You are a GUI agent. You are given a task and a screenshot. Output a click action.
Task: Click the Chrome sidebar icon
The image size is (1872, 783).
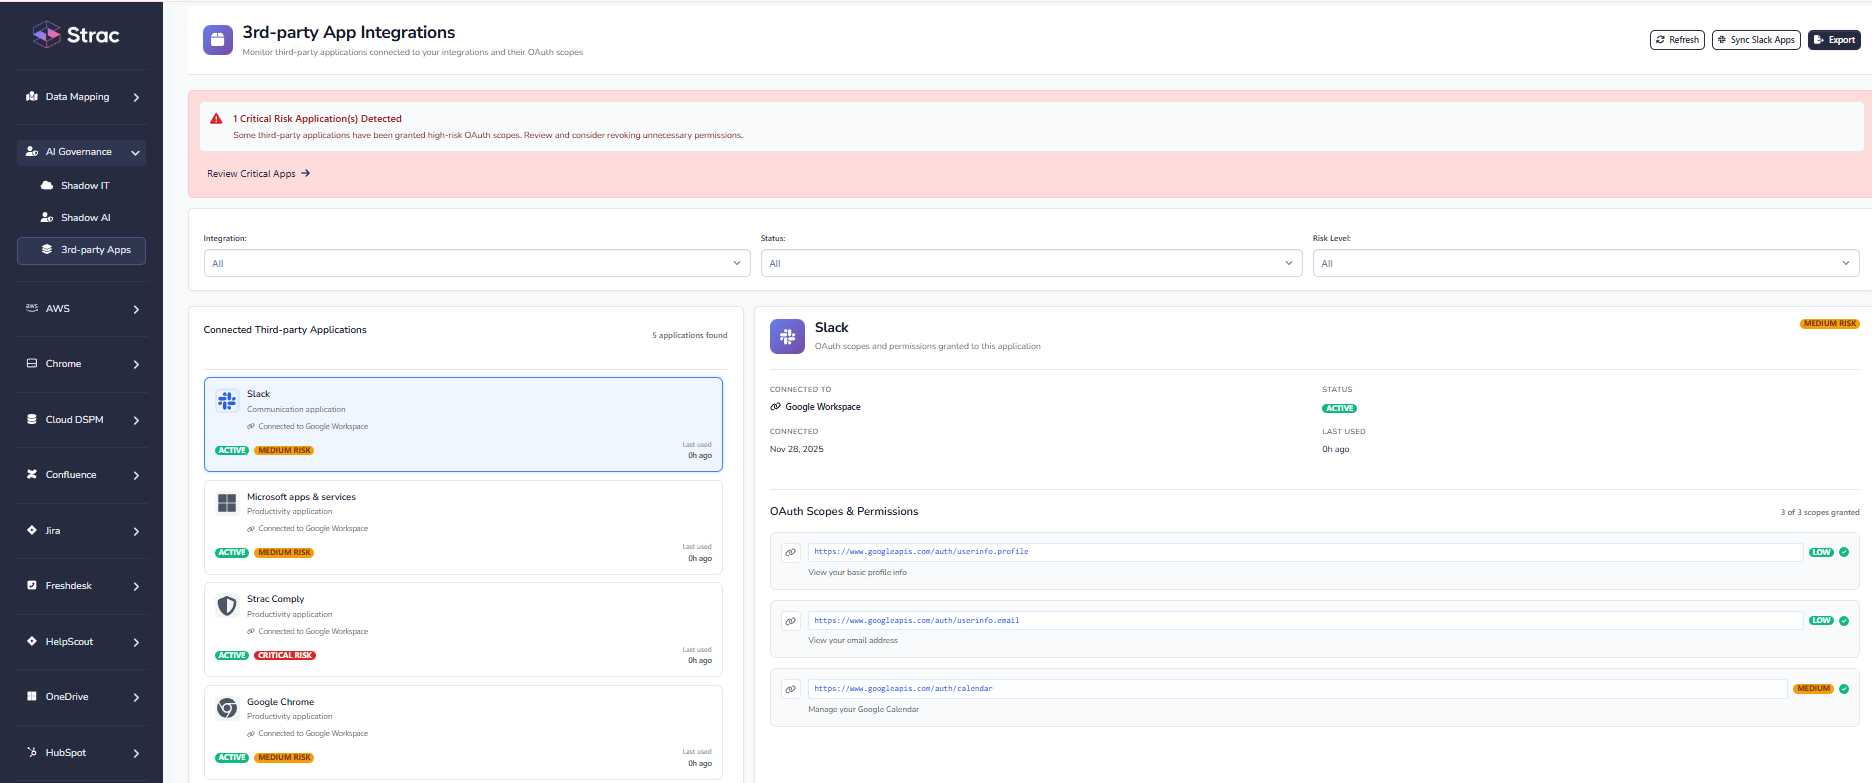click(32, 364)
